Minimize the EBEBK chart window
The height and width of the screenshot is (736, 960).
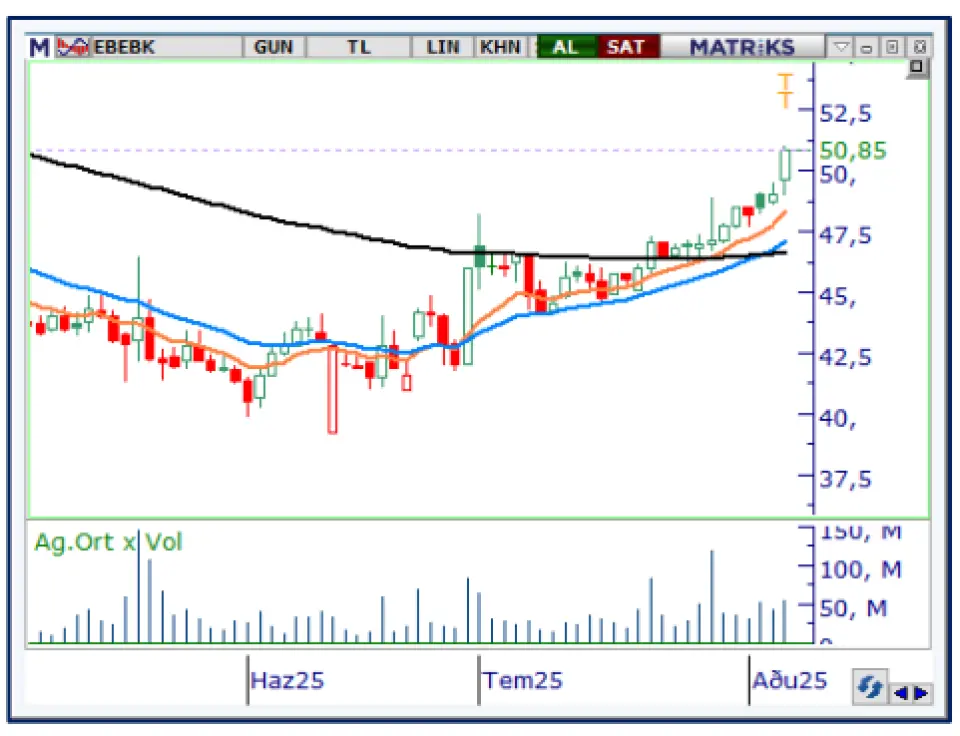tap(866, 47)
